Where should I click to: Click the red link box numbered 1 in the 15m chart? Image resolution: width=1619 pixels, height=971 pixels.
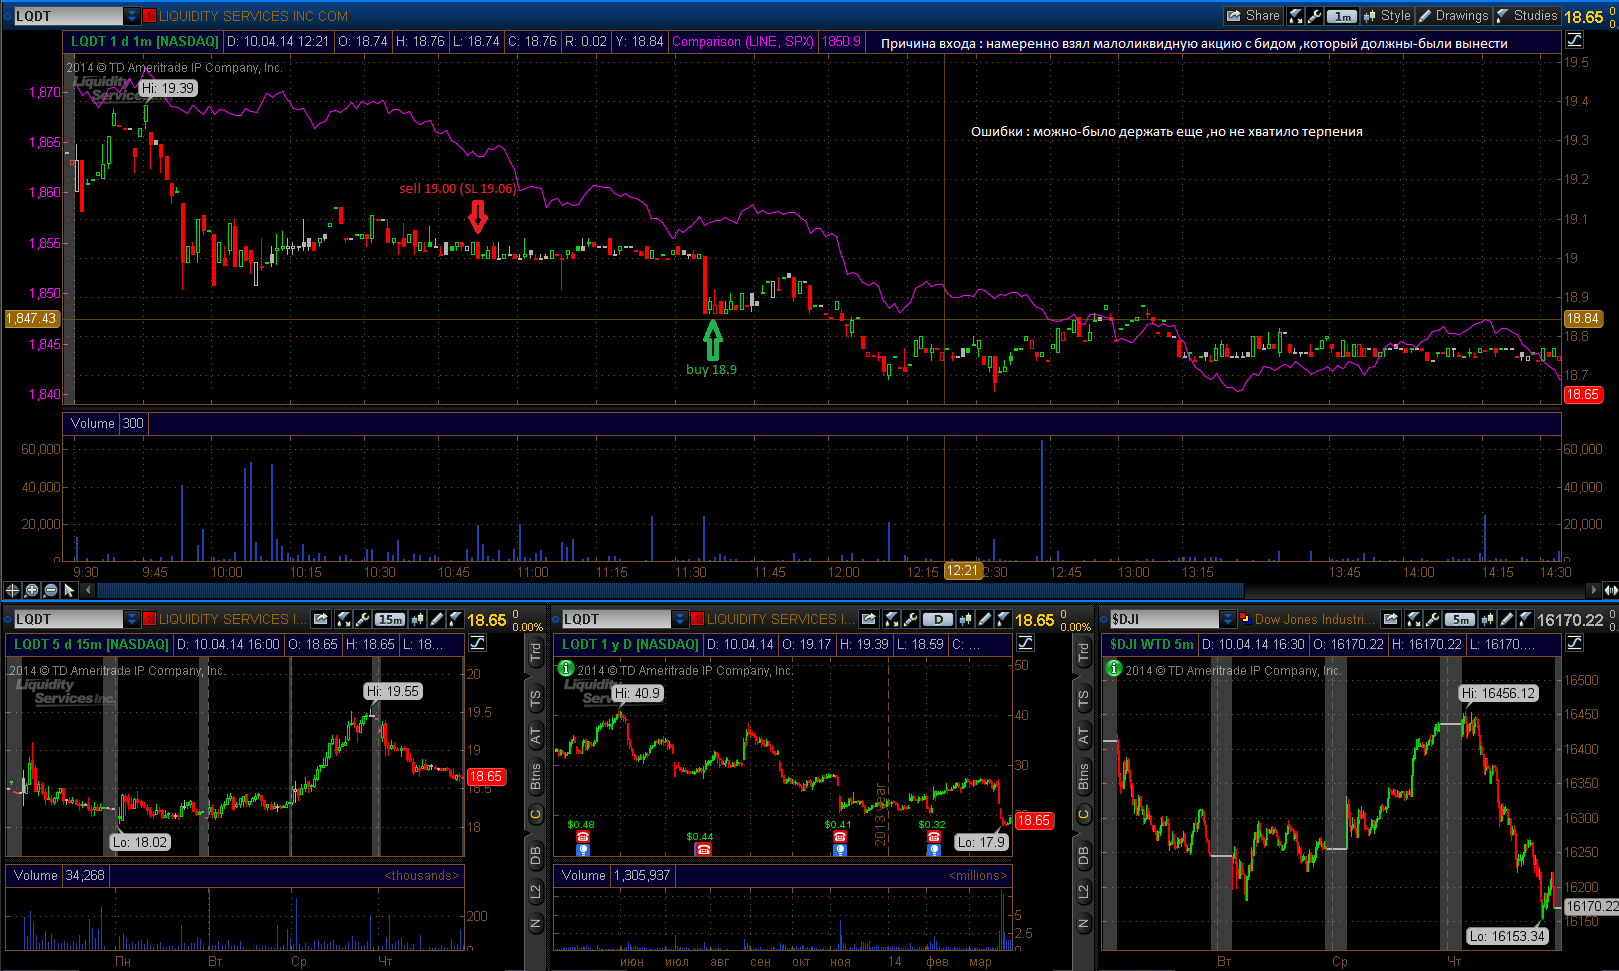pyautogui.click(x=149, y=619)
